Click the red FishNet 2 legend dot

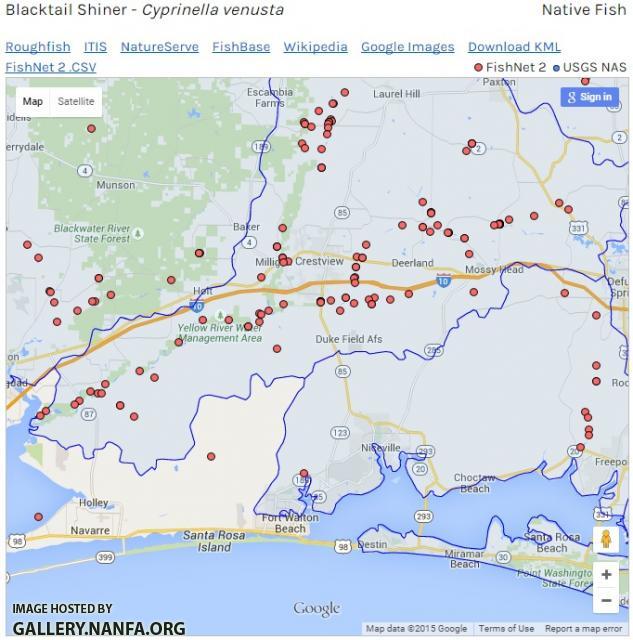click(478, 68)
